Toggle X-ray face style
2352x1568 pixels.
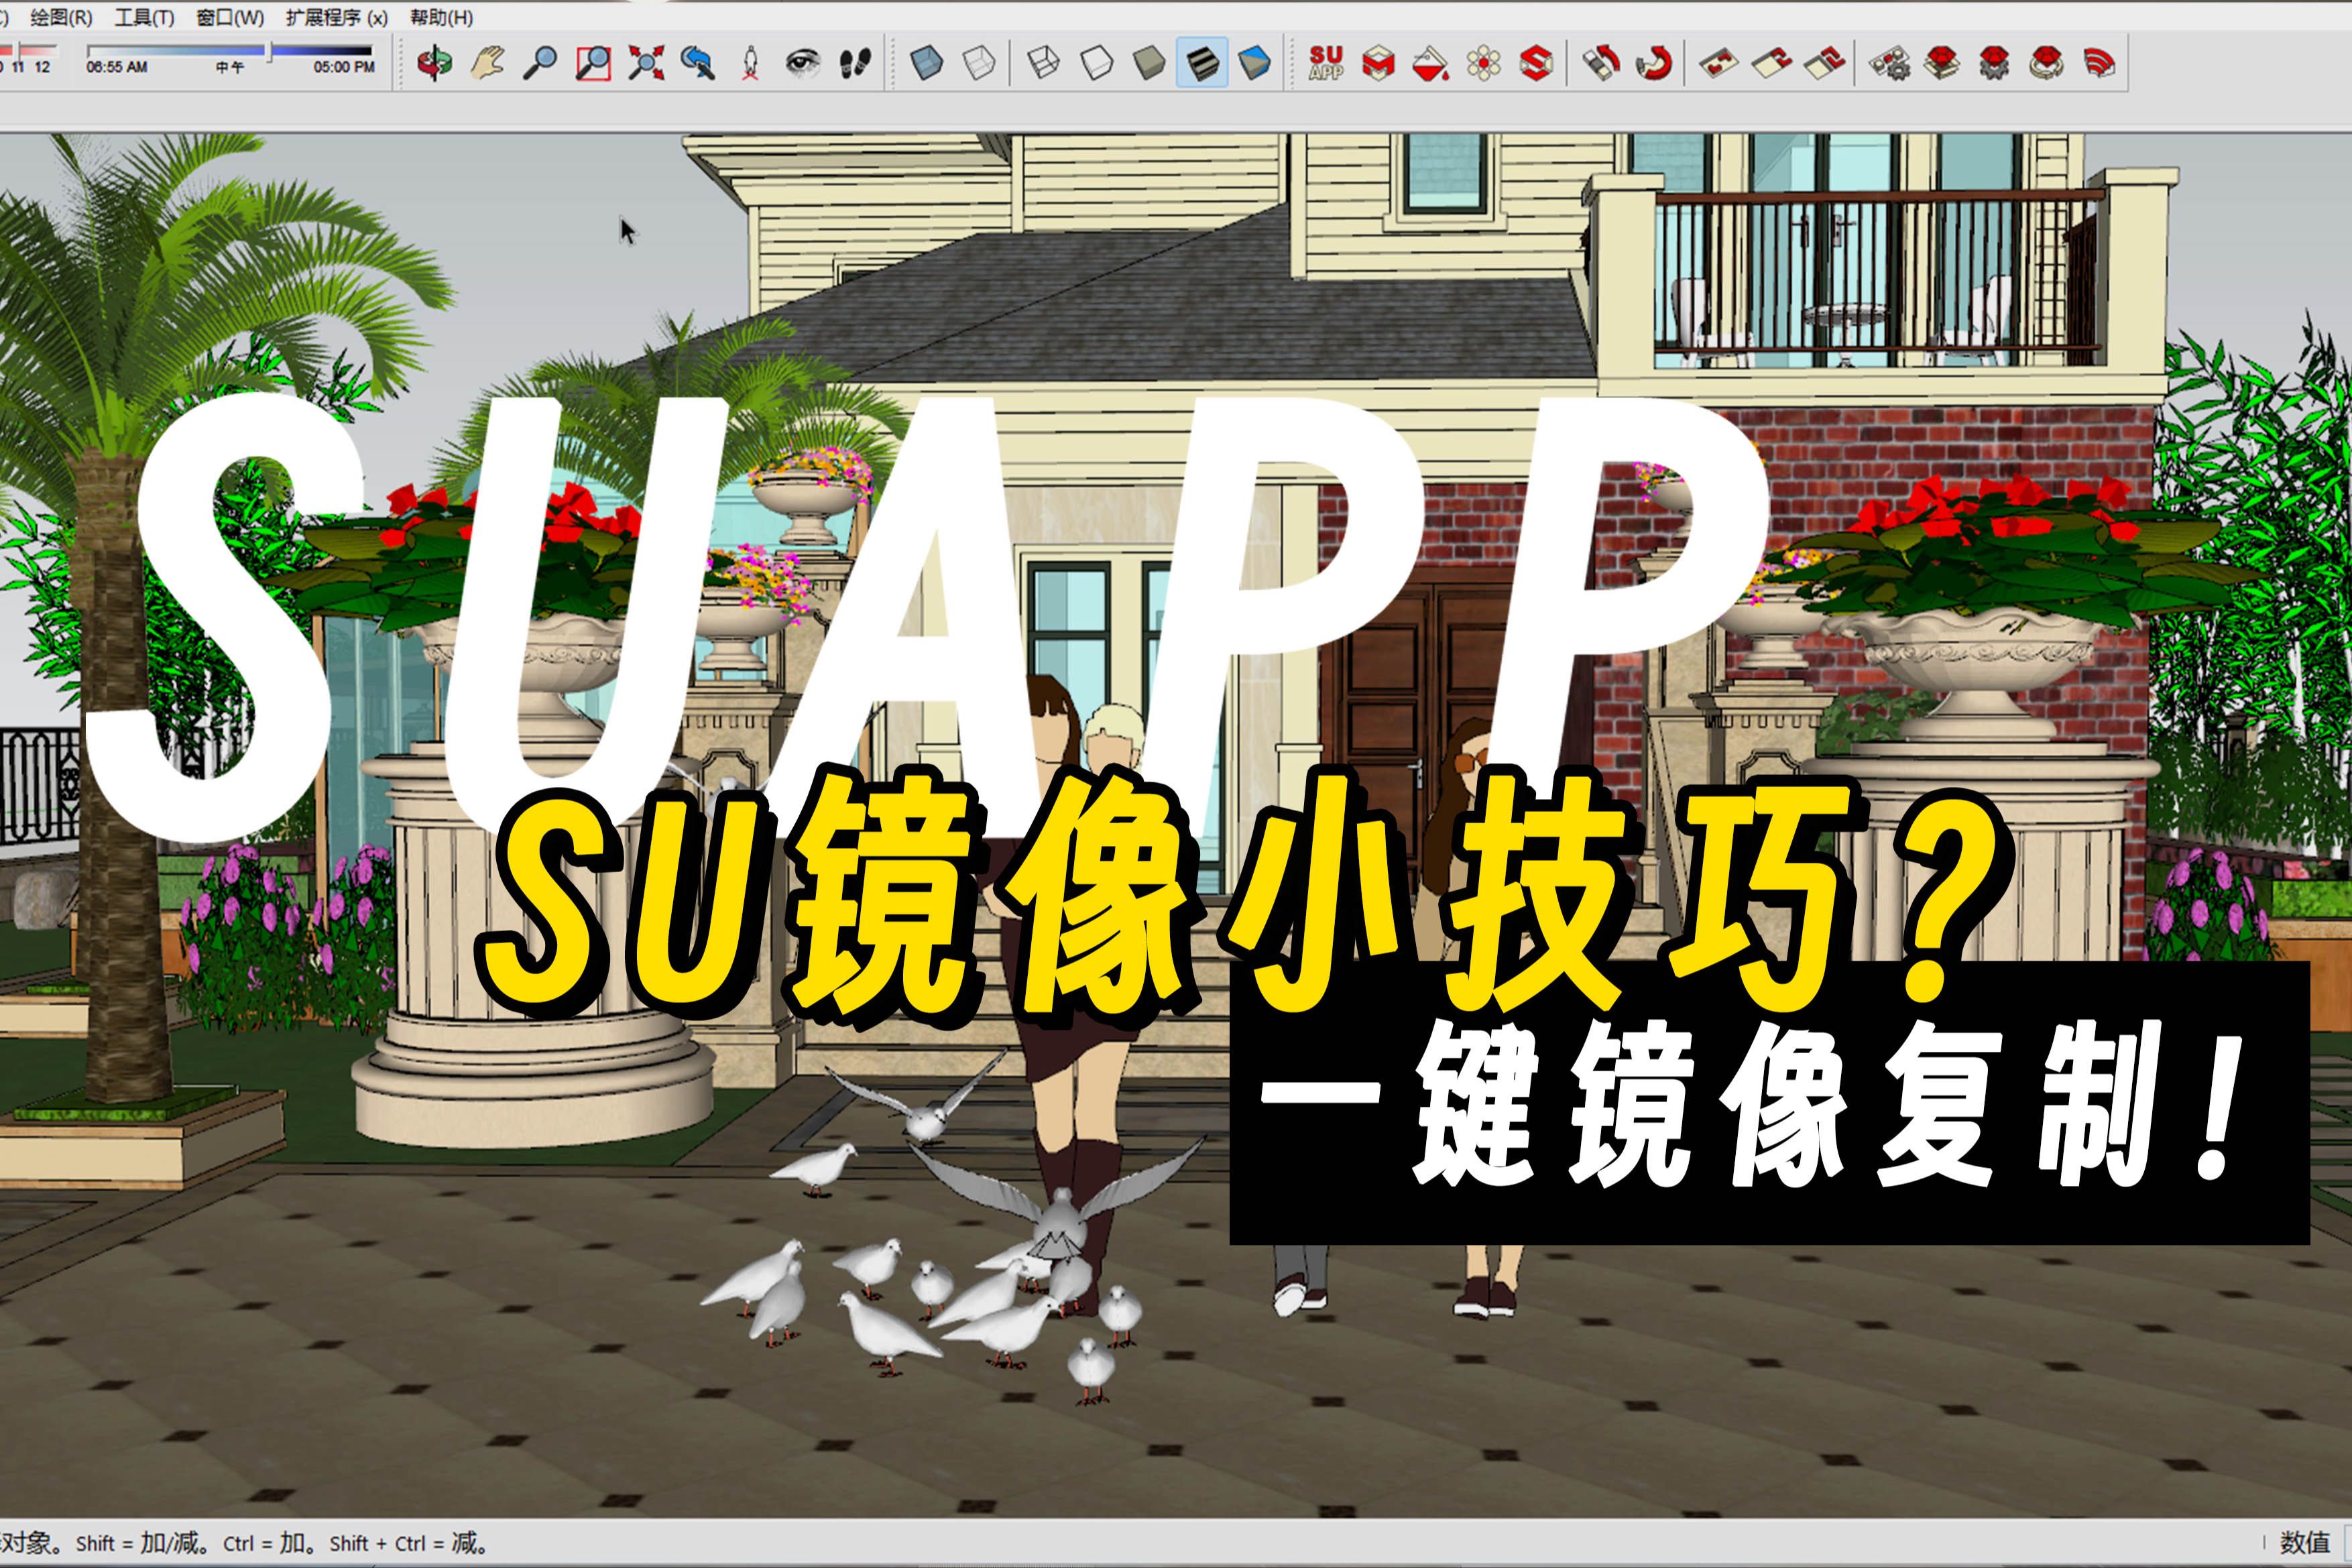point(927,64)
